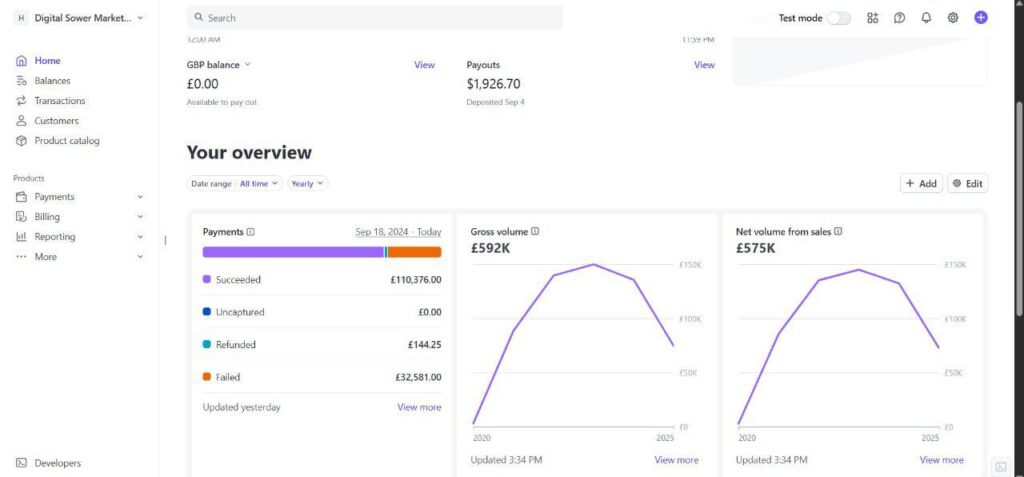Viewport: 1024px width, 477px height.
Task: Open the settings gear icon
Action: (x=953, y=18)
